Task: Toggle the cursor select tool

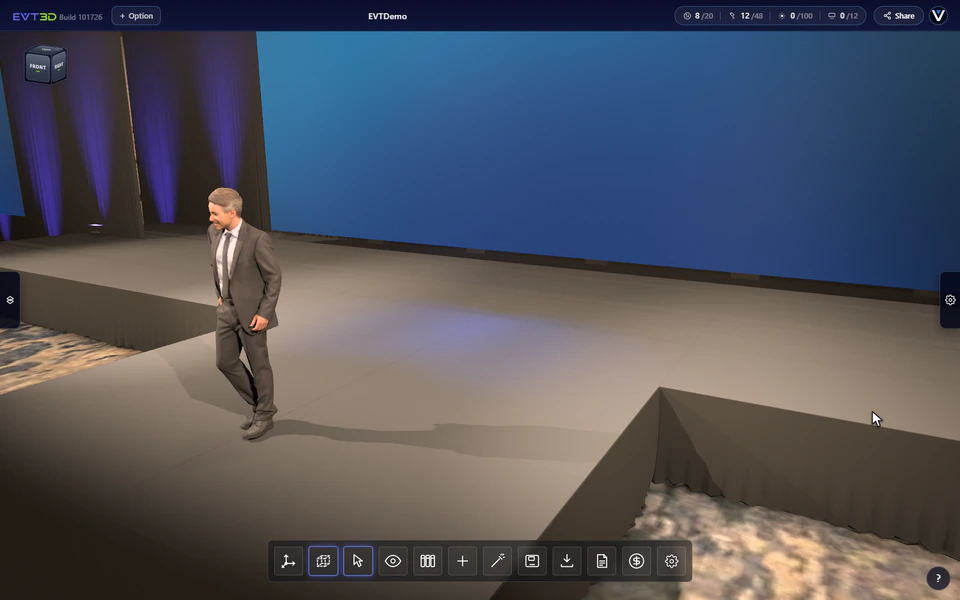Action: [358, 561]
